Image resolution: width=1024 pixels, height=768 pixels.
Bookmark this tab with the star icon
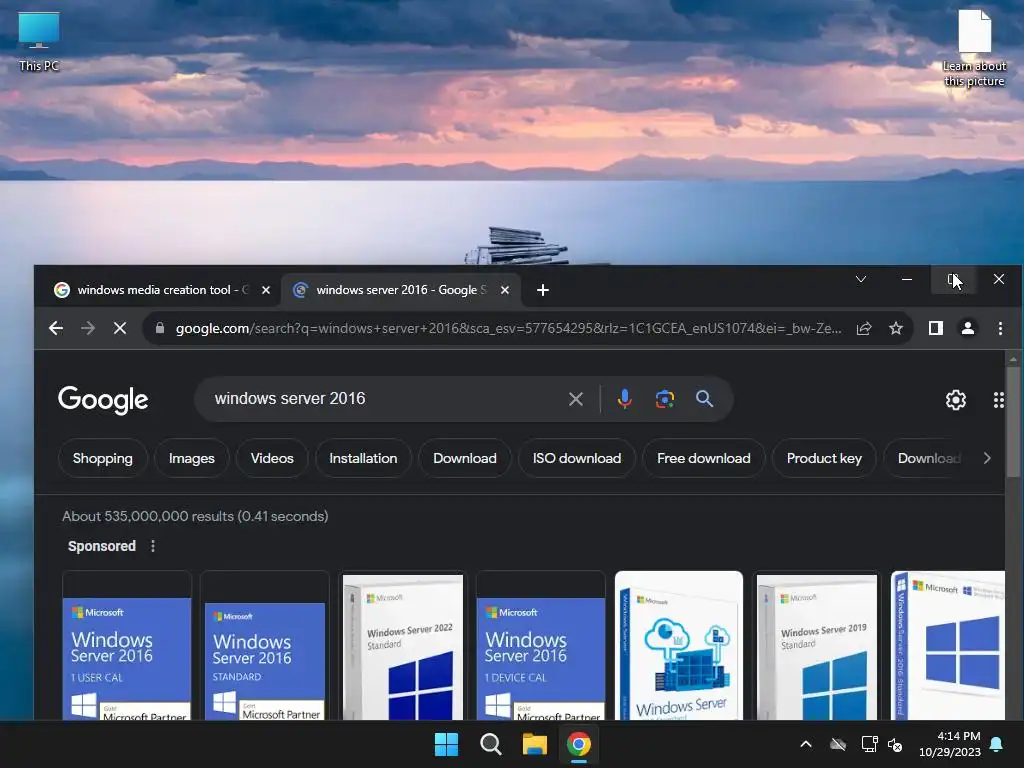[x=896, y=328]
